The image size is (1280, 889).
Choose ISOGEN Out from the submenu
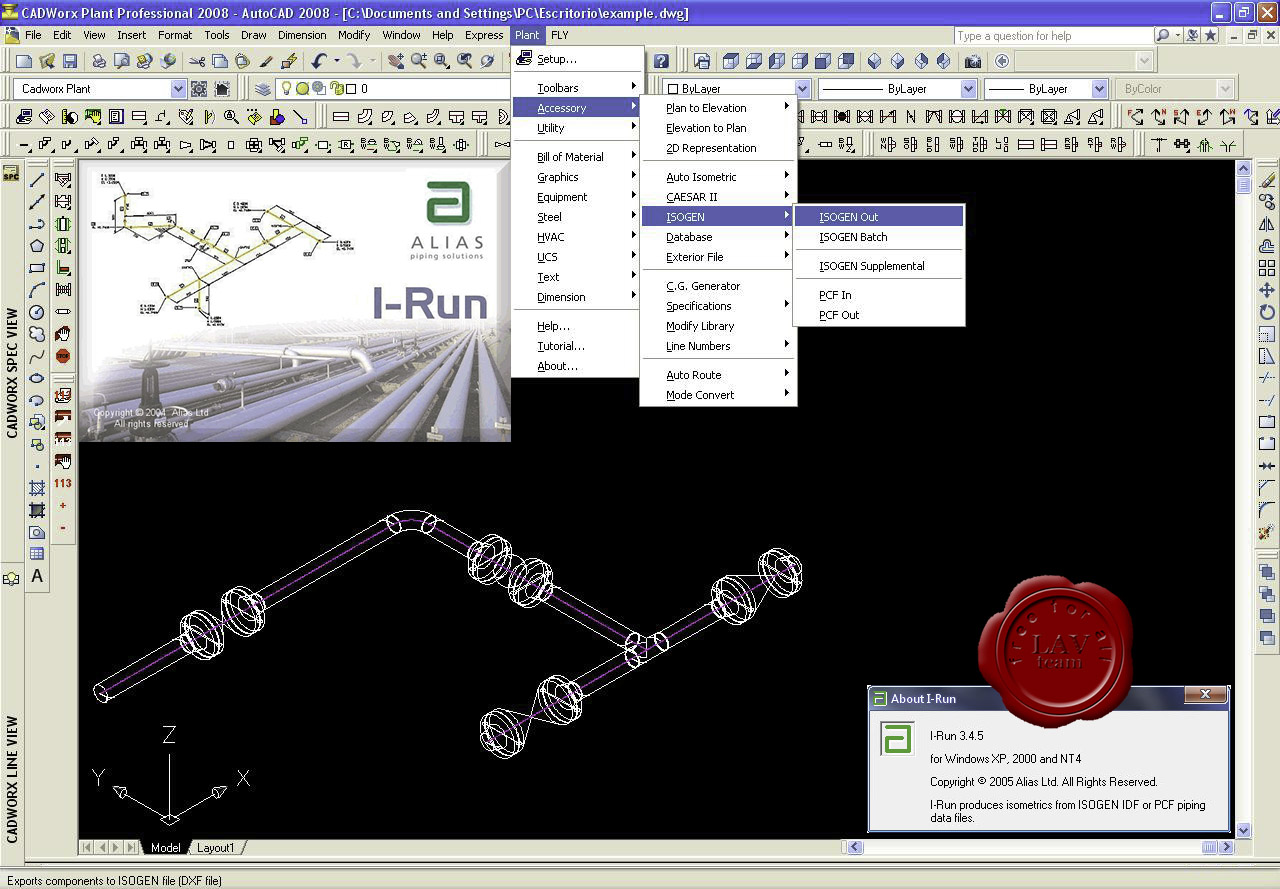[x=879, y=217]
